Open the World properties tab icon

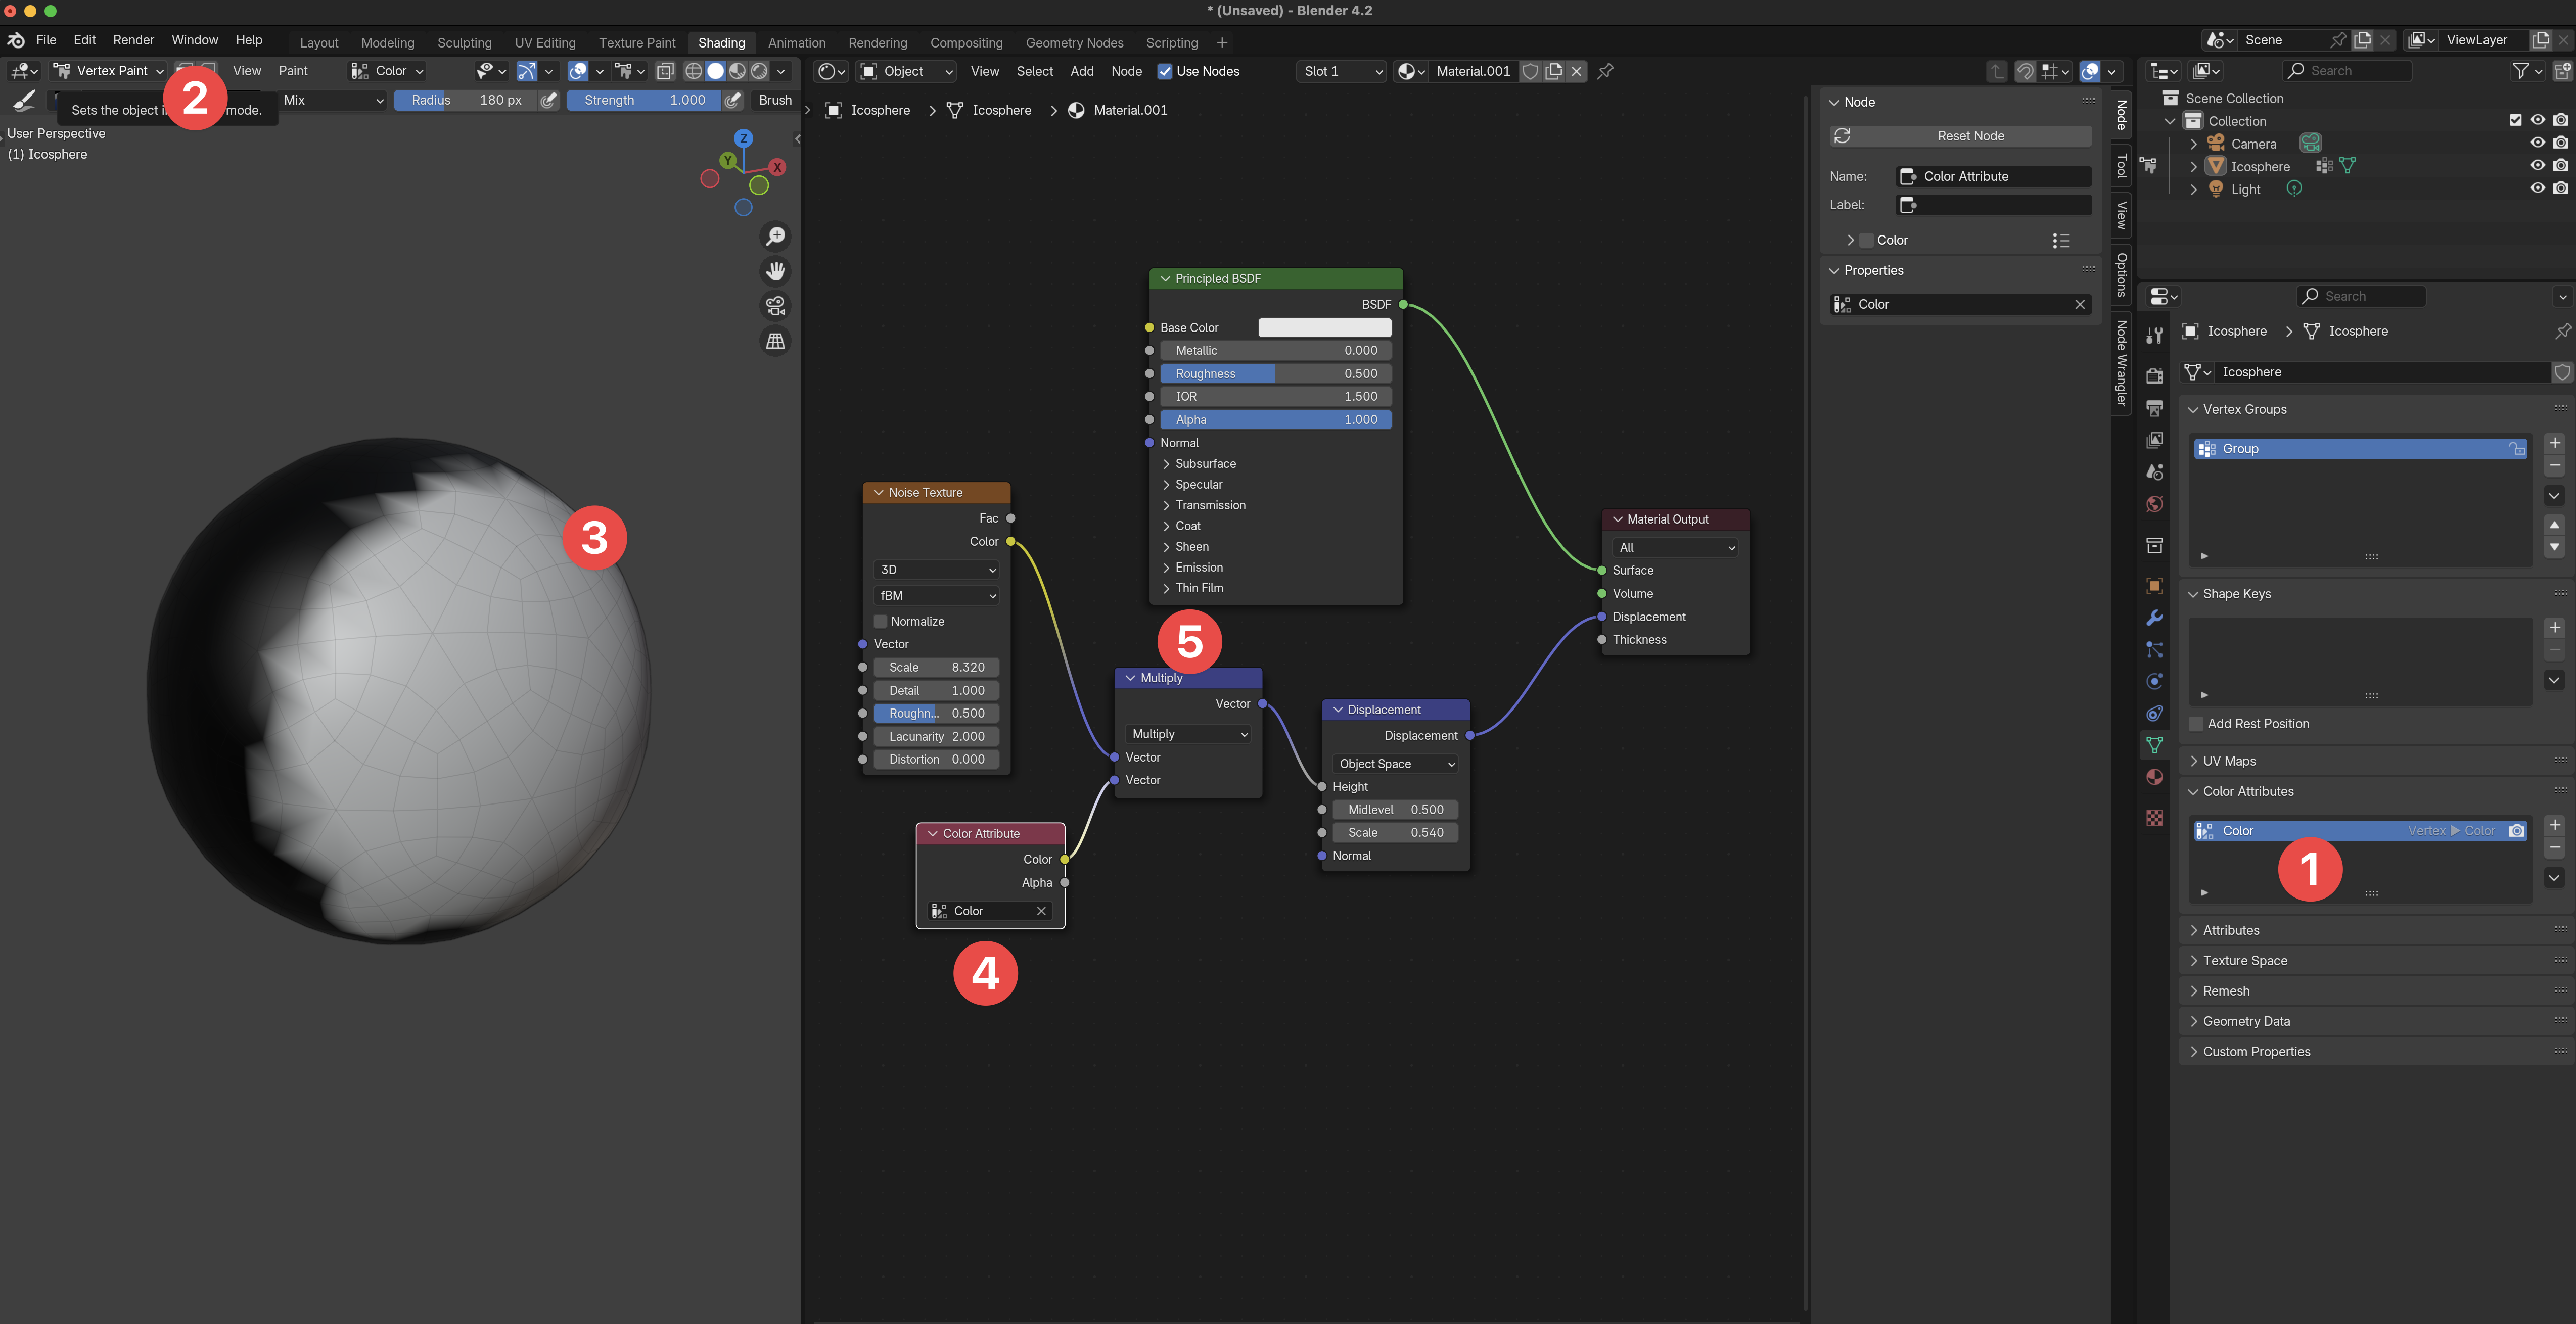tap(2154, 504)
